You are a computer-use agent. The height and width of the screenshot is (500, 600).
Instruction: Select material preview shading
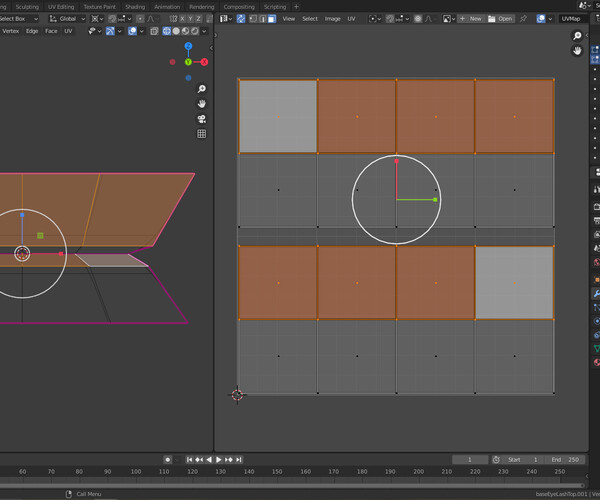[186, 31]
